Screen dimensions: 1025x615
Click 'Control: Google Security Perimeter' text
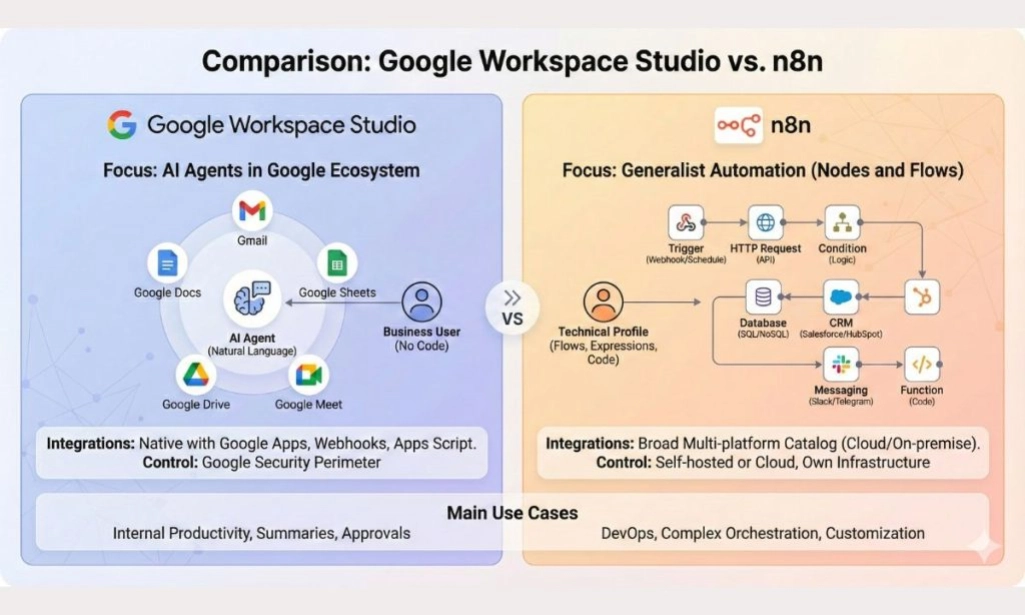click(261, 463)
